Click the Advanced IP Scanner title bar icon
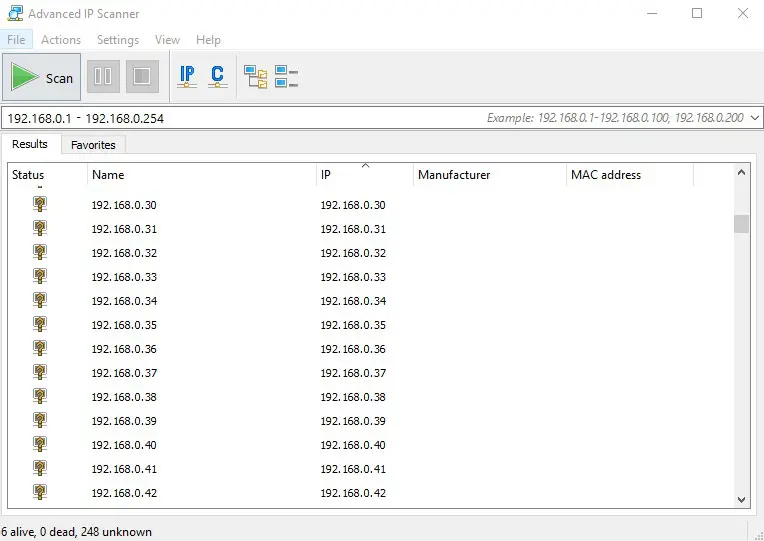The width and height of the screenshot is (764, 541). pyautogui.click(x=15, y=13)
